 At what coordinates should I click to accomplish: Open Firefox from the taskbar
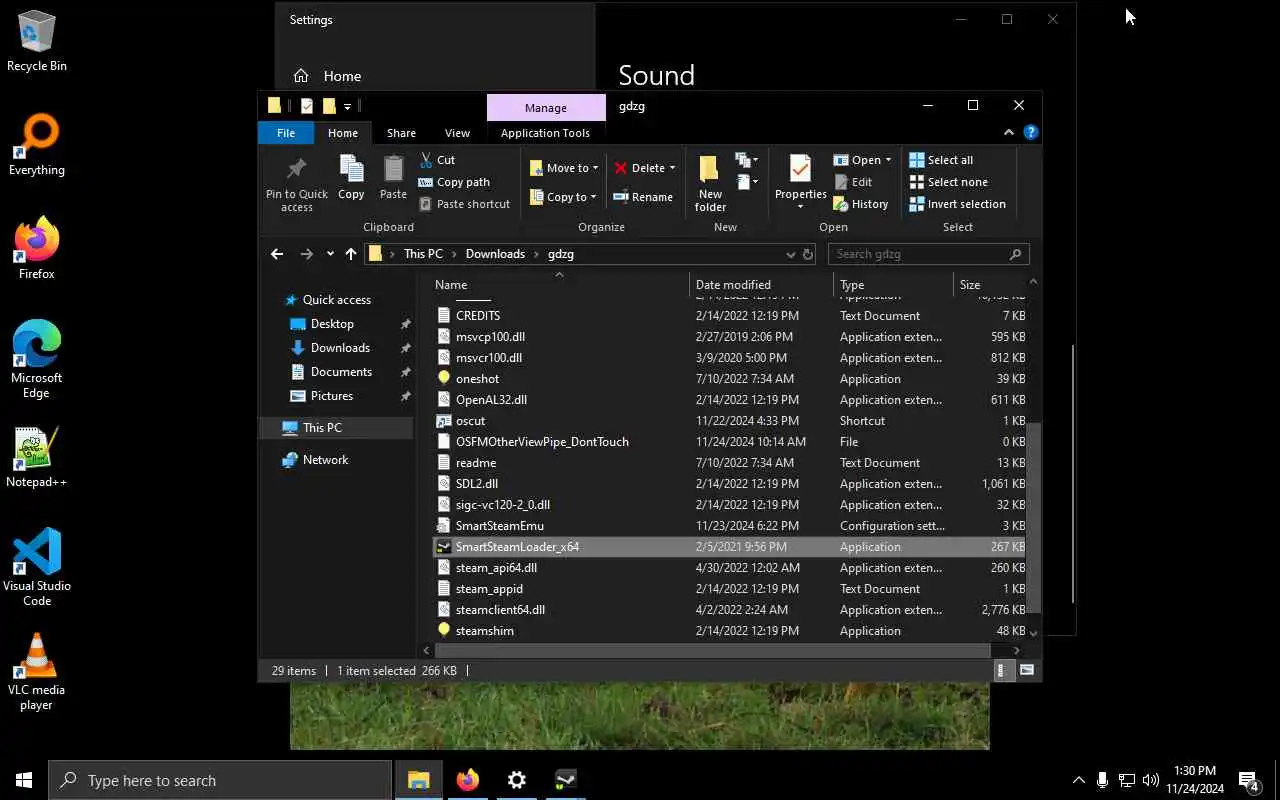(468, 780)
